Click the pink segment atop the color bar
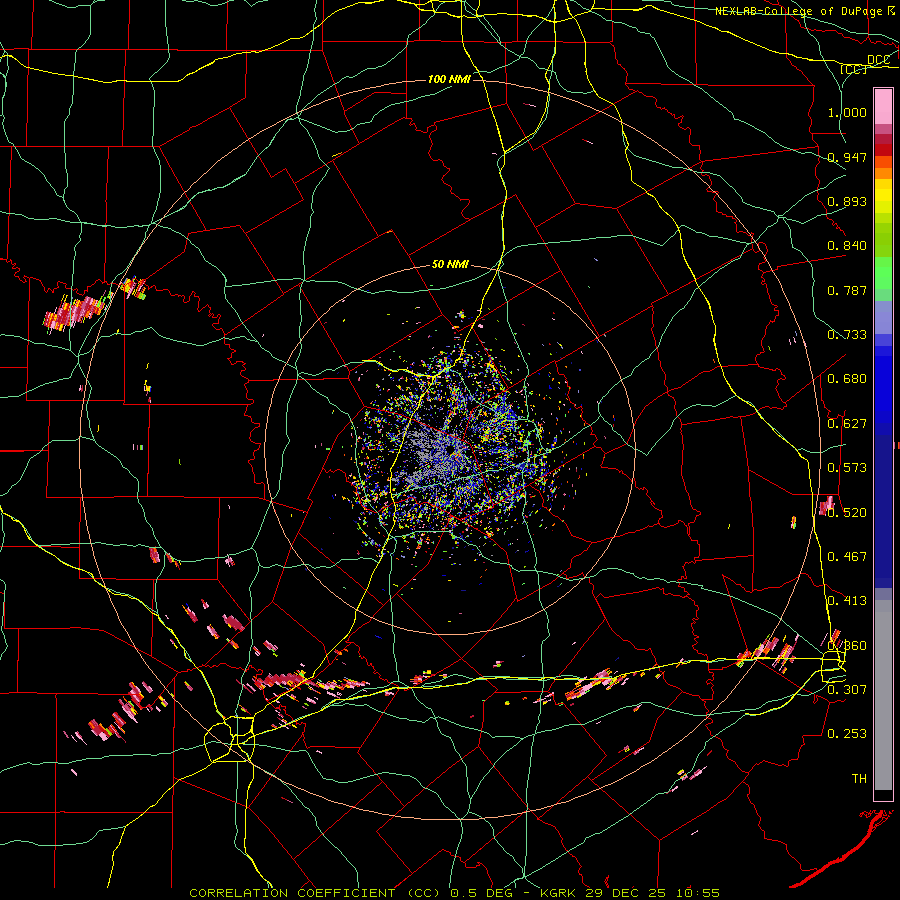Viewport: 900px width, 900px height. pyautogui.click(x=883, y=106)
